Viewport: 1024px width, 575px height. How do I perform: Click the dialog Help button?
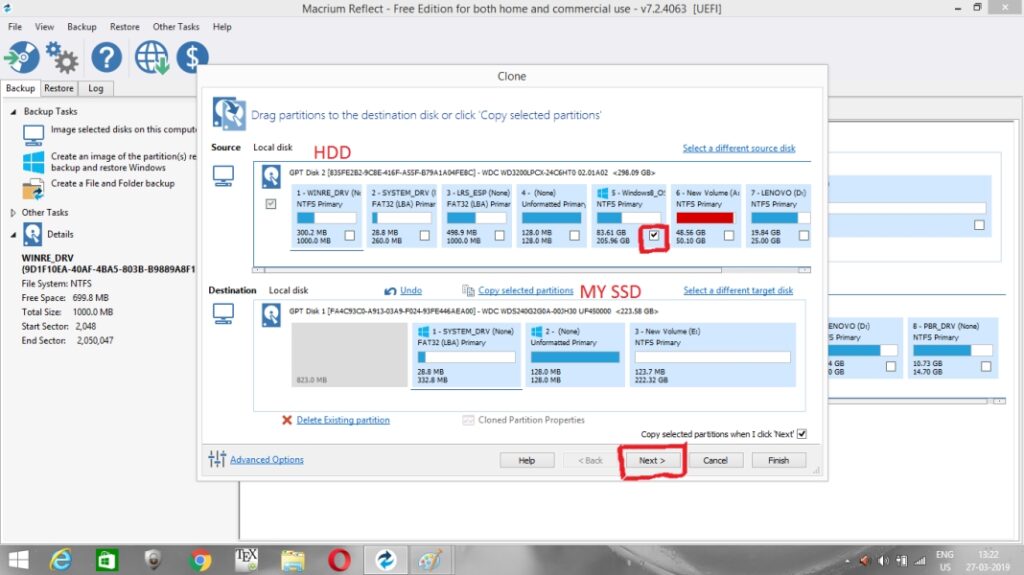coord(527,461)
